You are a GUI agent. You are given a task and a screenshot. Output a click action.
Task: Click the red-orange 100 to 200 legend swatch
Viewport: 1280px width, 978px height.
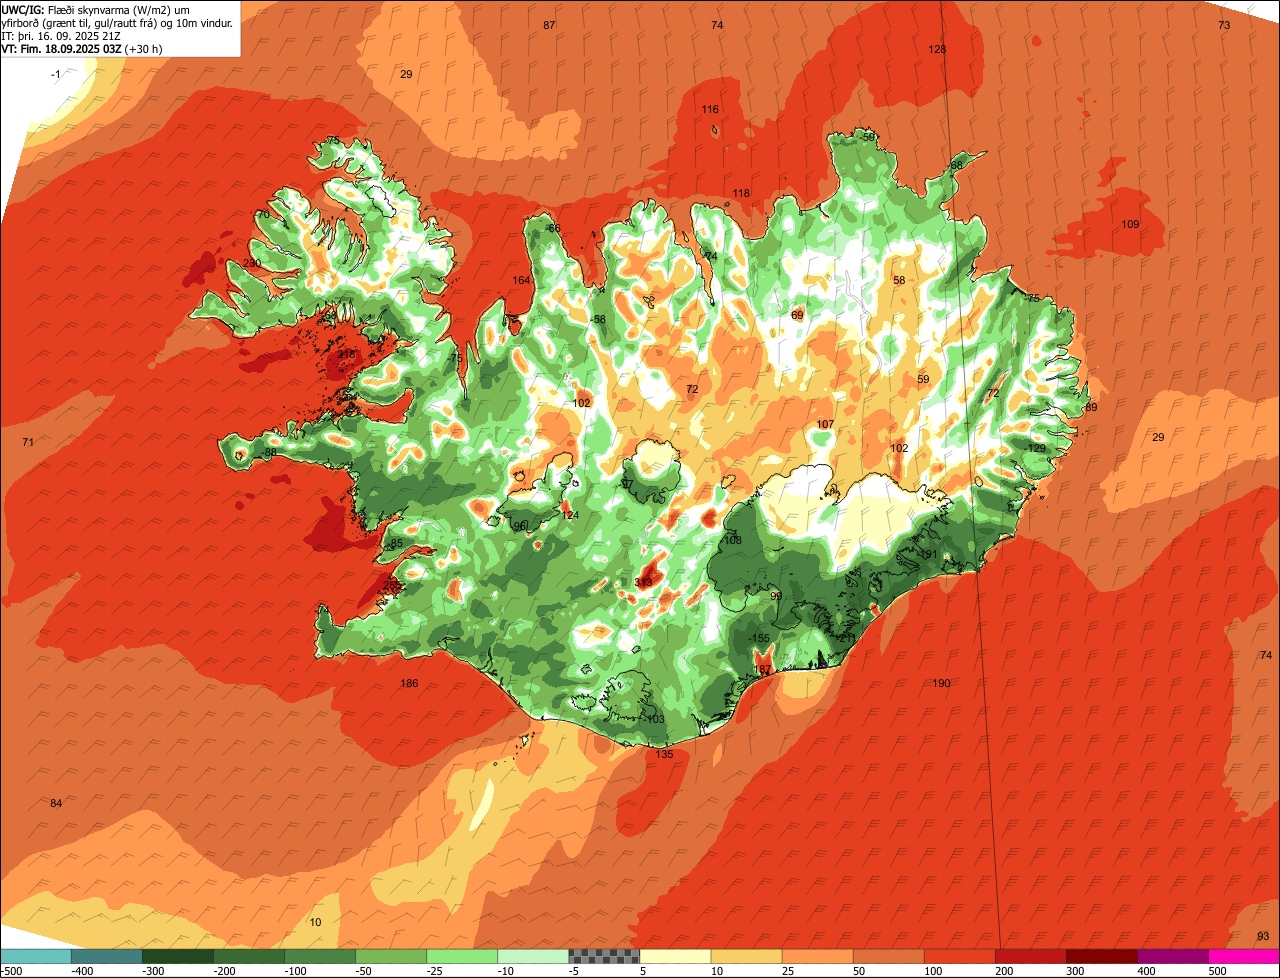click(959, 956)
